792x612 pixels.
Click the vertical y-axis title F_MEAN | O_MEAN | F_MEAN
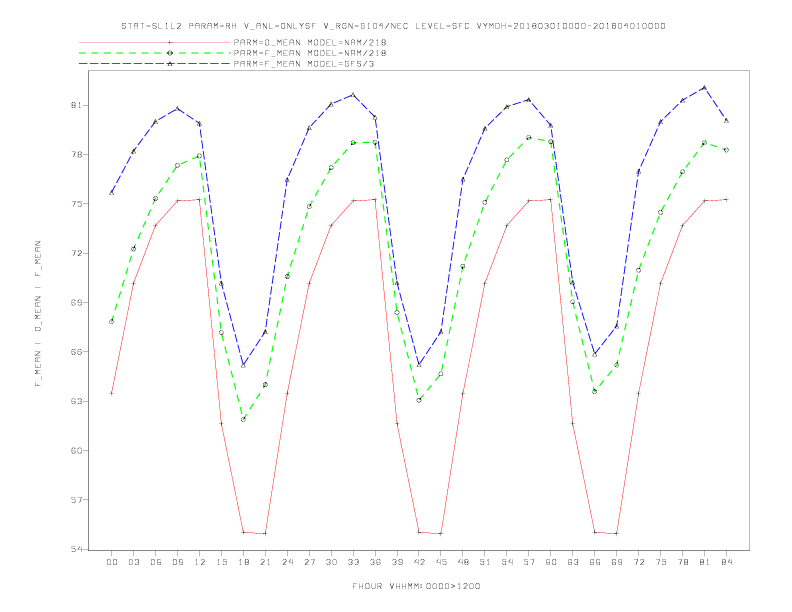click(x=38, y=314)
